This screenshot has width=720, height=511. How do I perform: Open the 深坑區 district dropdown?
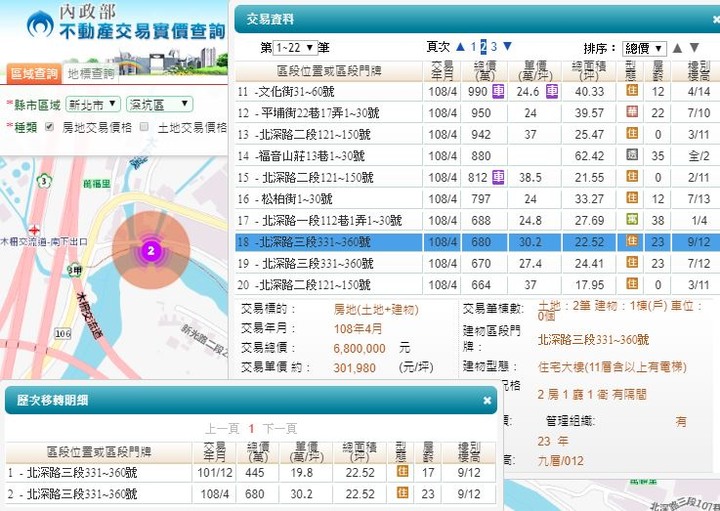click(x=159, y=105)
